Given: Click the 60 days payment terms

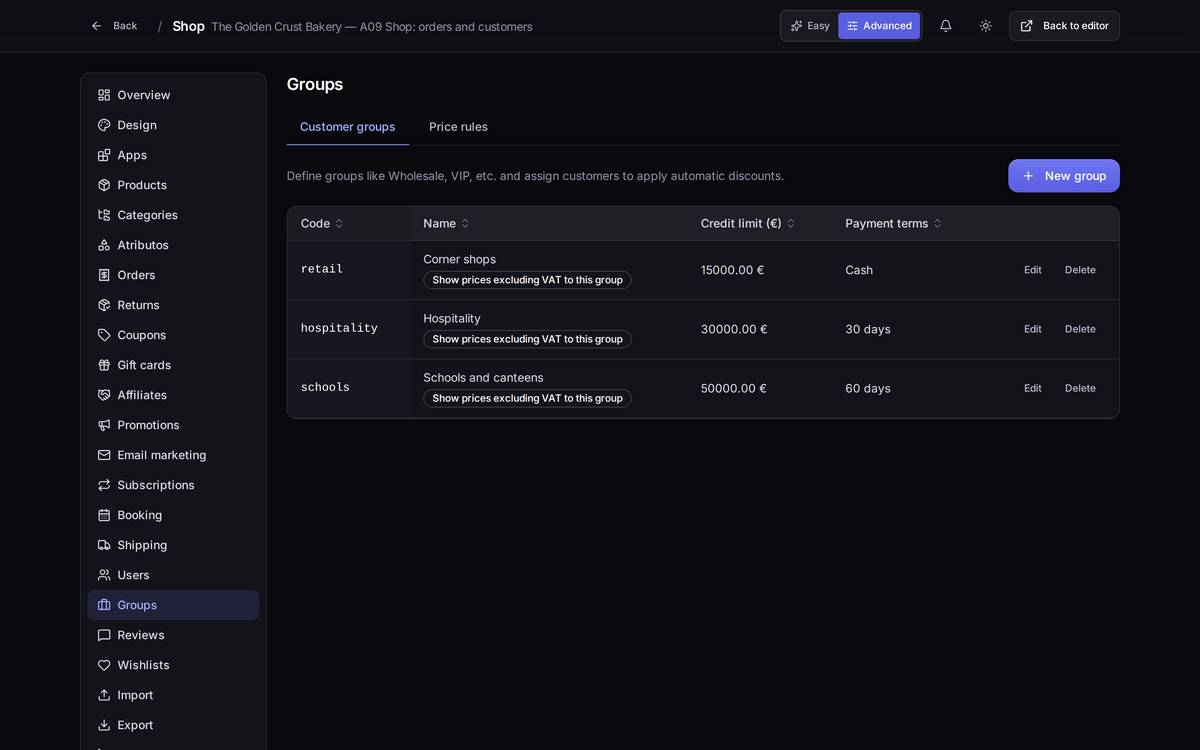Looking at the screenshot, I should click(x=868, y=388).
